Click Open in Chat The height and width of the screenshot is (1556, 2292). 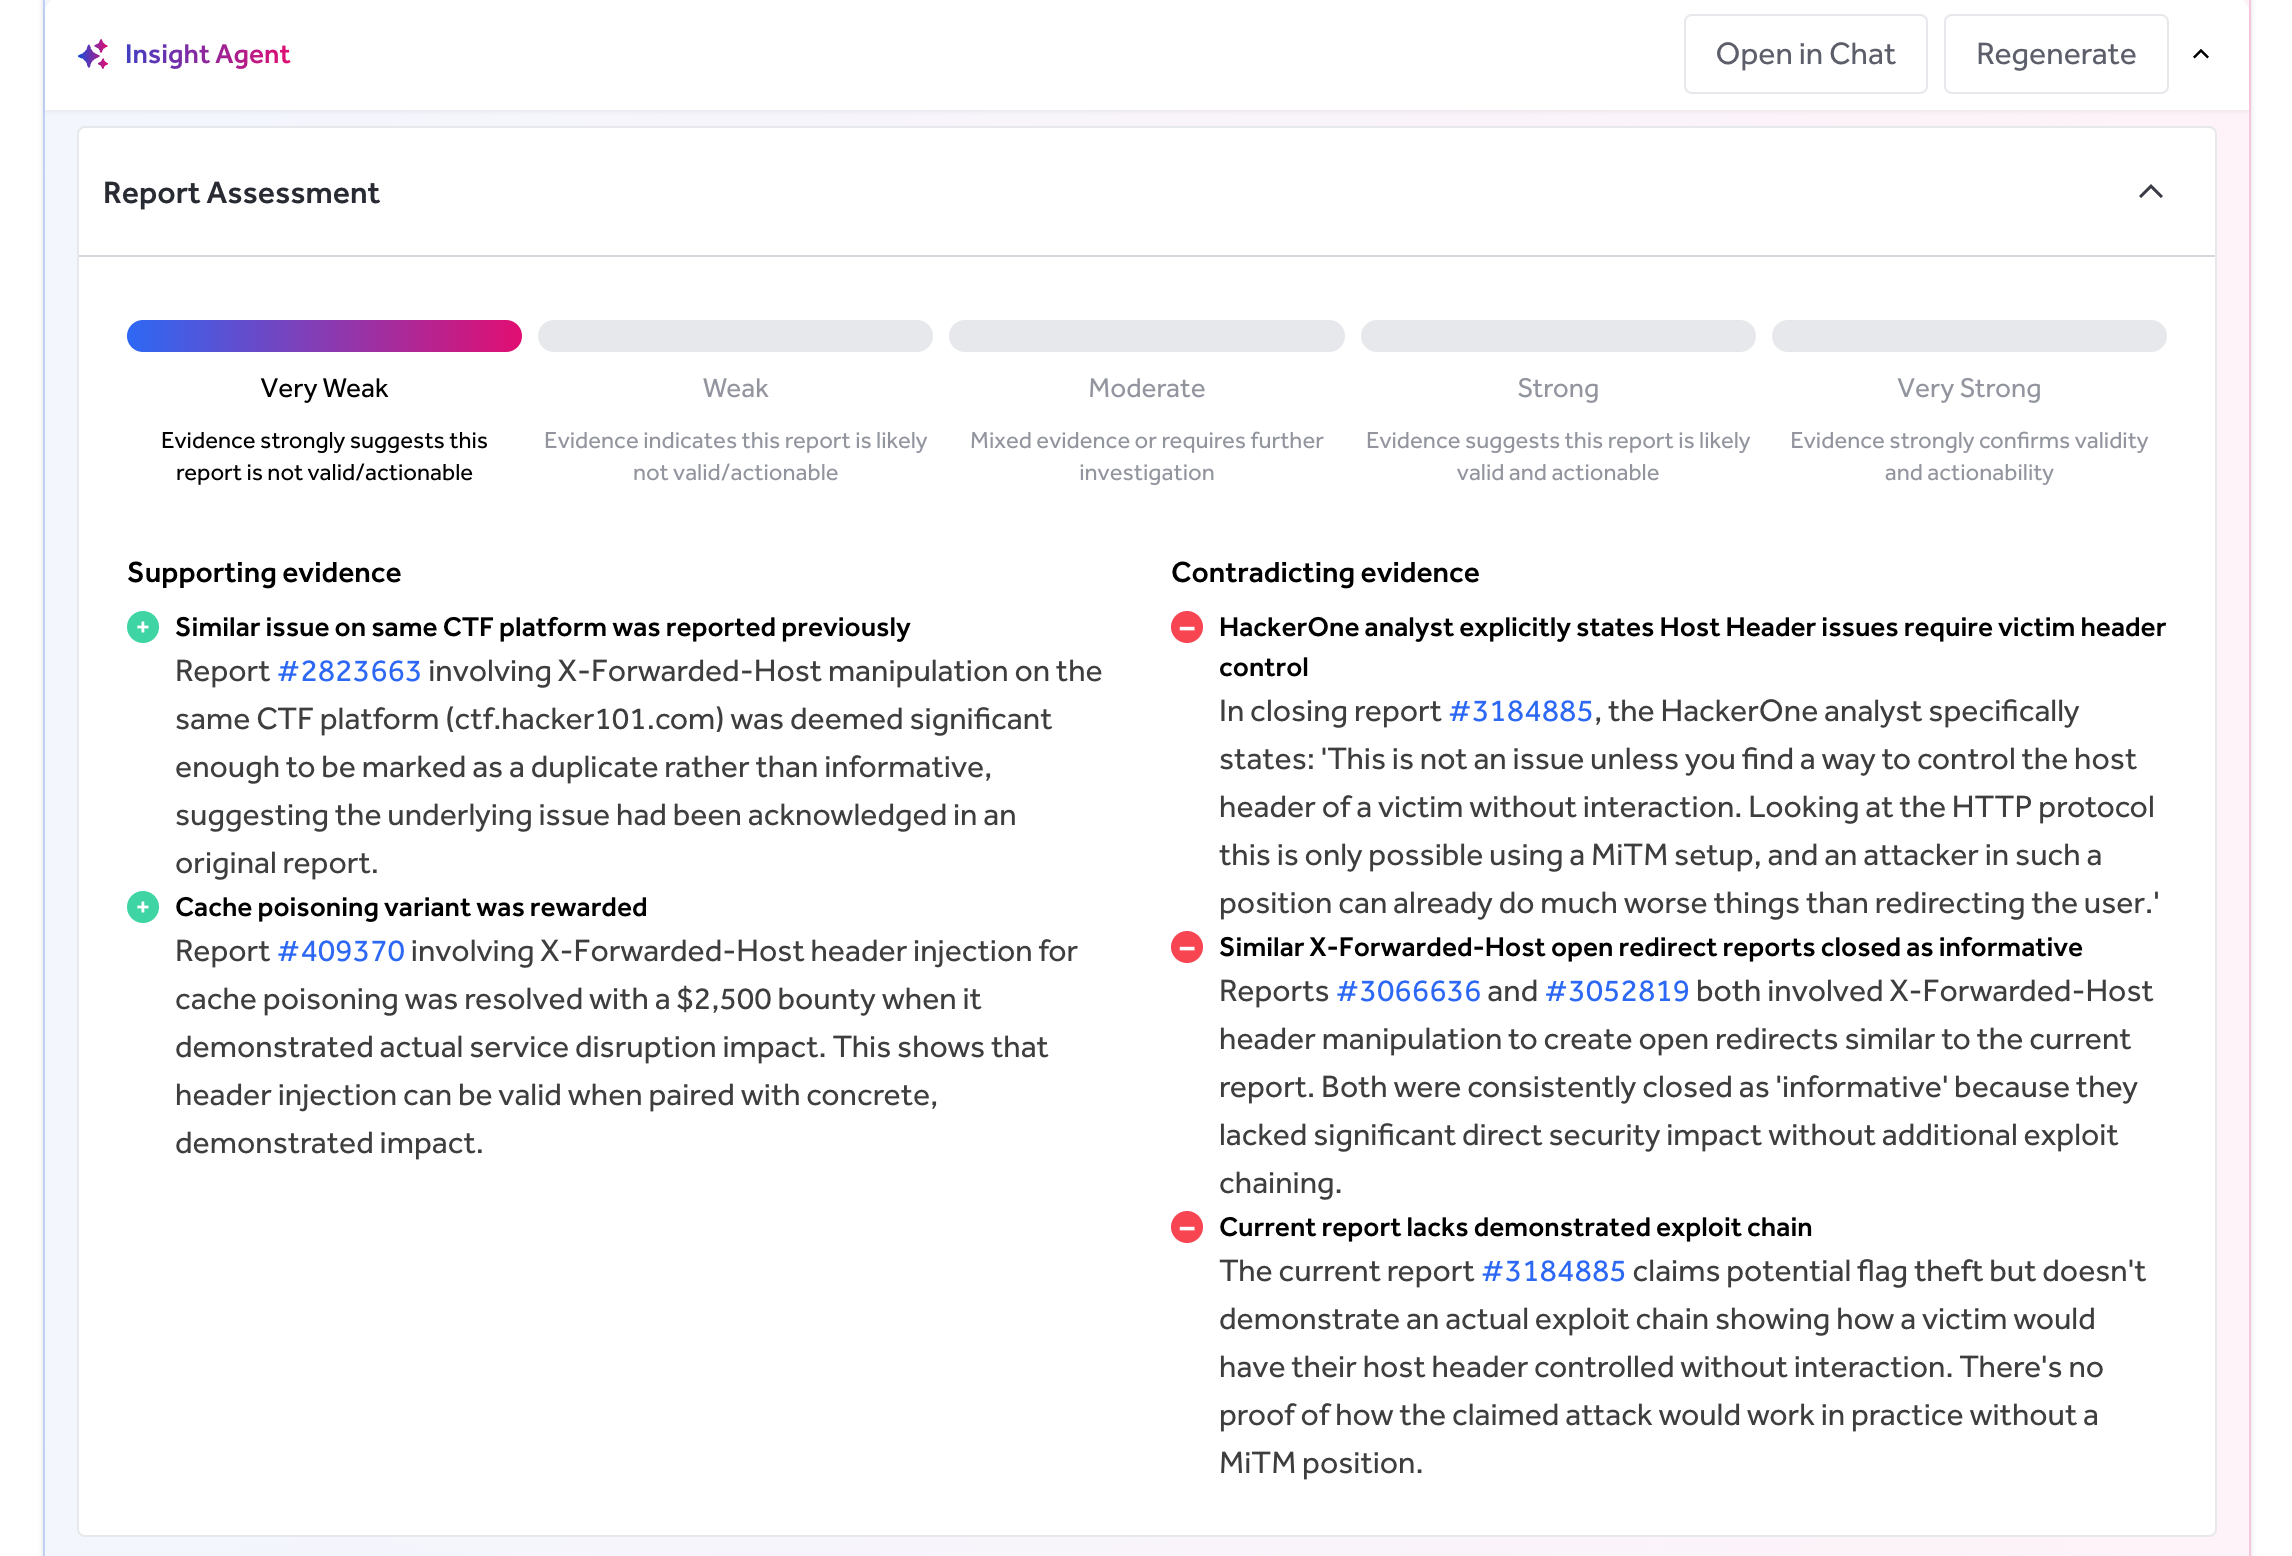coord(1805,53)
